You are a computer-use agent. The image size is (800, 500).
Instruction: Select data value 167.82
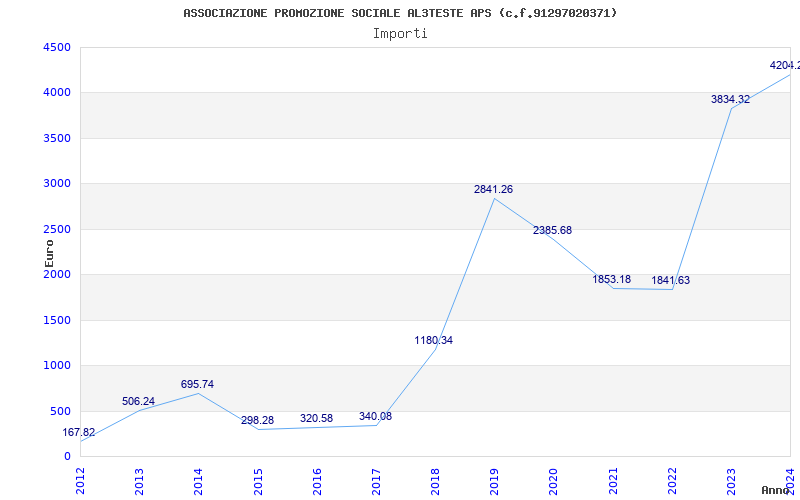click(x=79, y=433)
